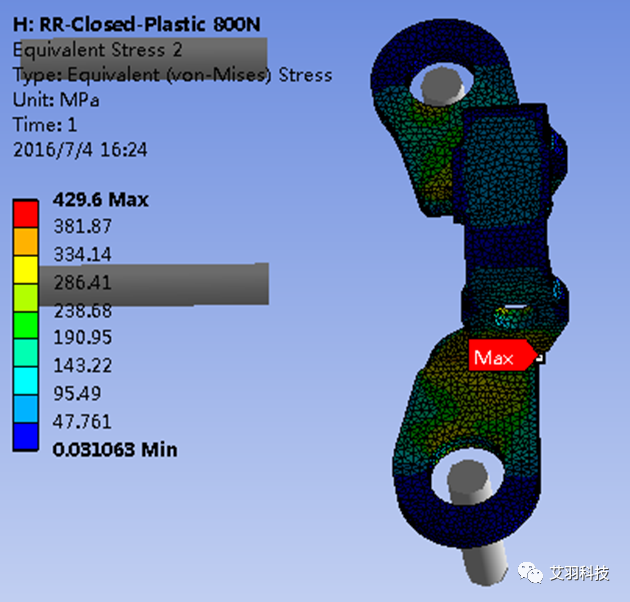Select the light blue legend color band
This screenshot has height=602, width=630.
coord(26,408)
